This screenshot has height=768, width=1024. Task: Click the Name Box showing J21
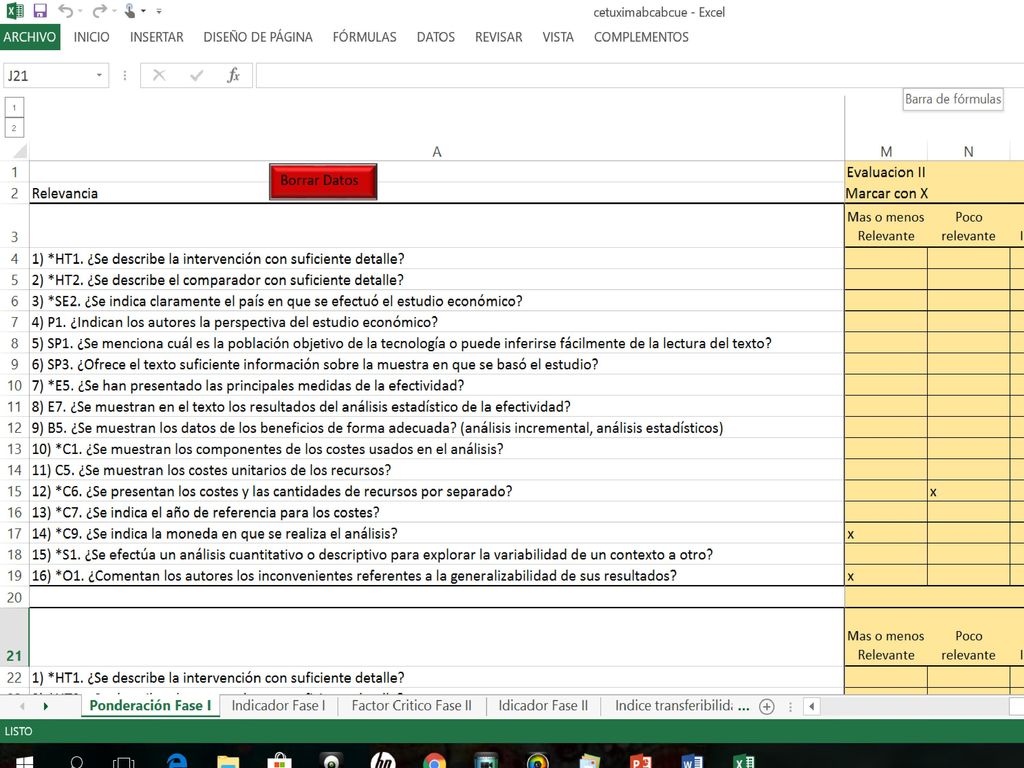(x=48, y=76)
